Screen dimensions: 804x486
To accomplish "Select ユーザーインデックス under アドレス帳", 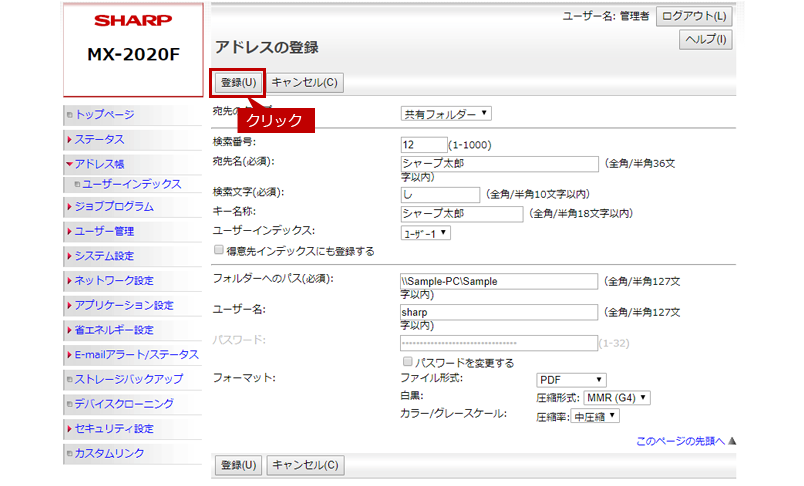I will tap(131, 184).
